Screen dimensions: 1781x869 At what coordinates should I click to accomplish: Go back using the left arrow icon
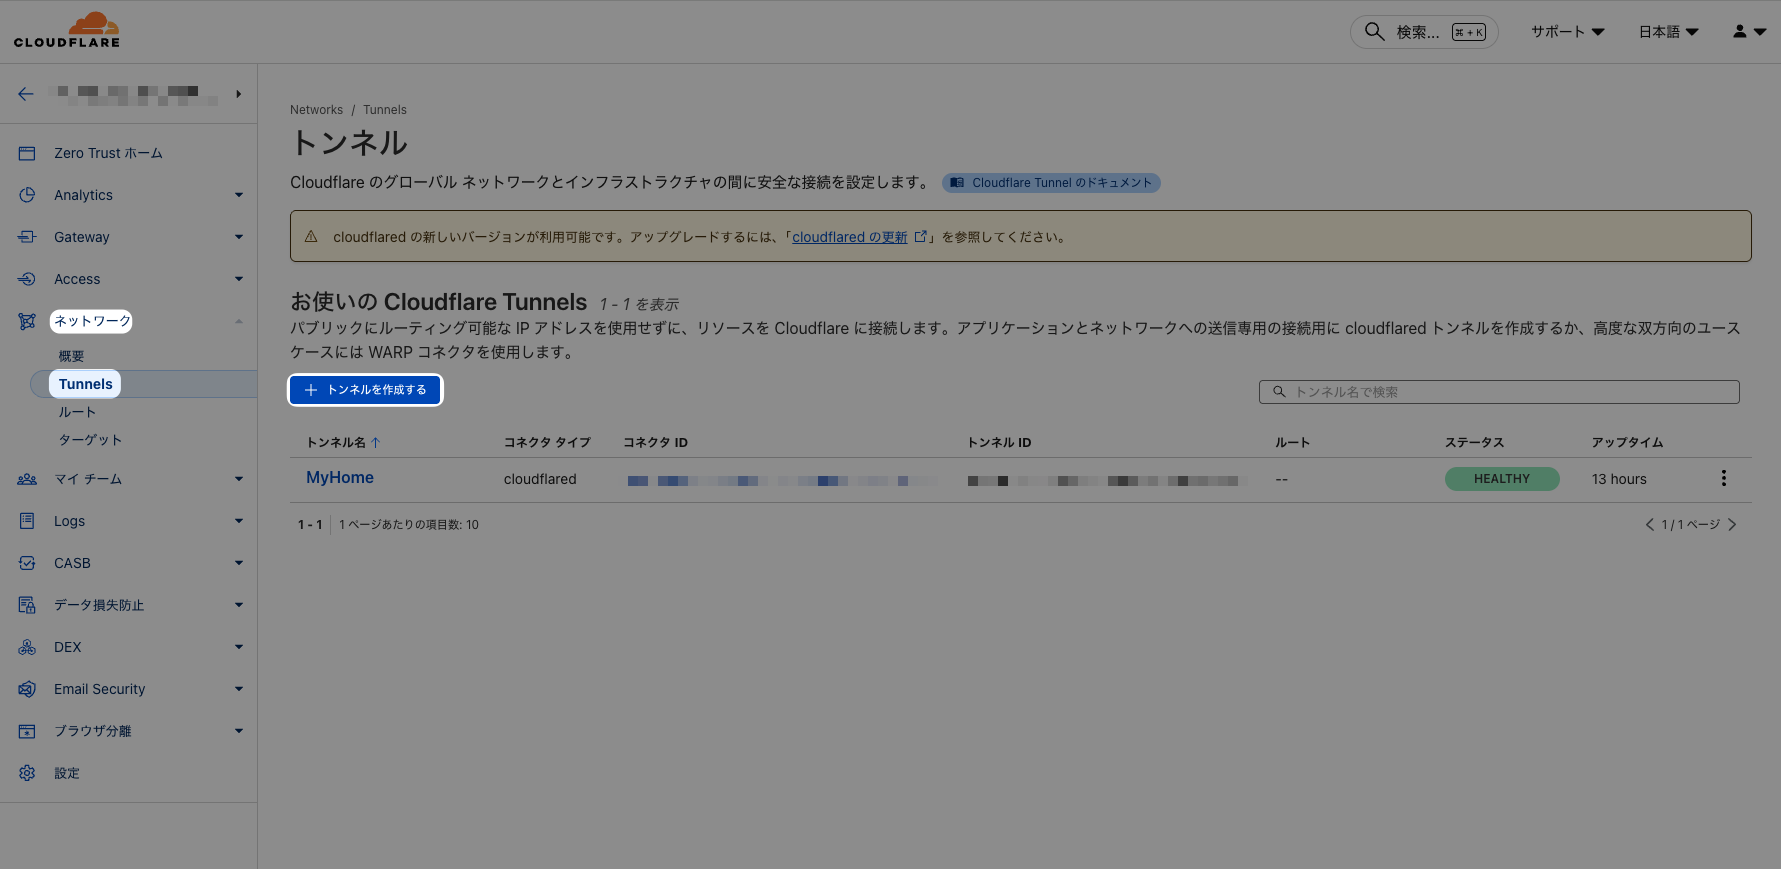(26, 94)
